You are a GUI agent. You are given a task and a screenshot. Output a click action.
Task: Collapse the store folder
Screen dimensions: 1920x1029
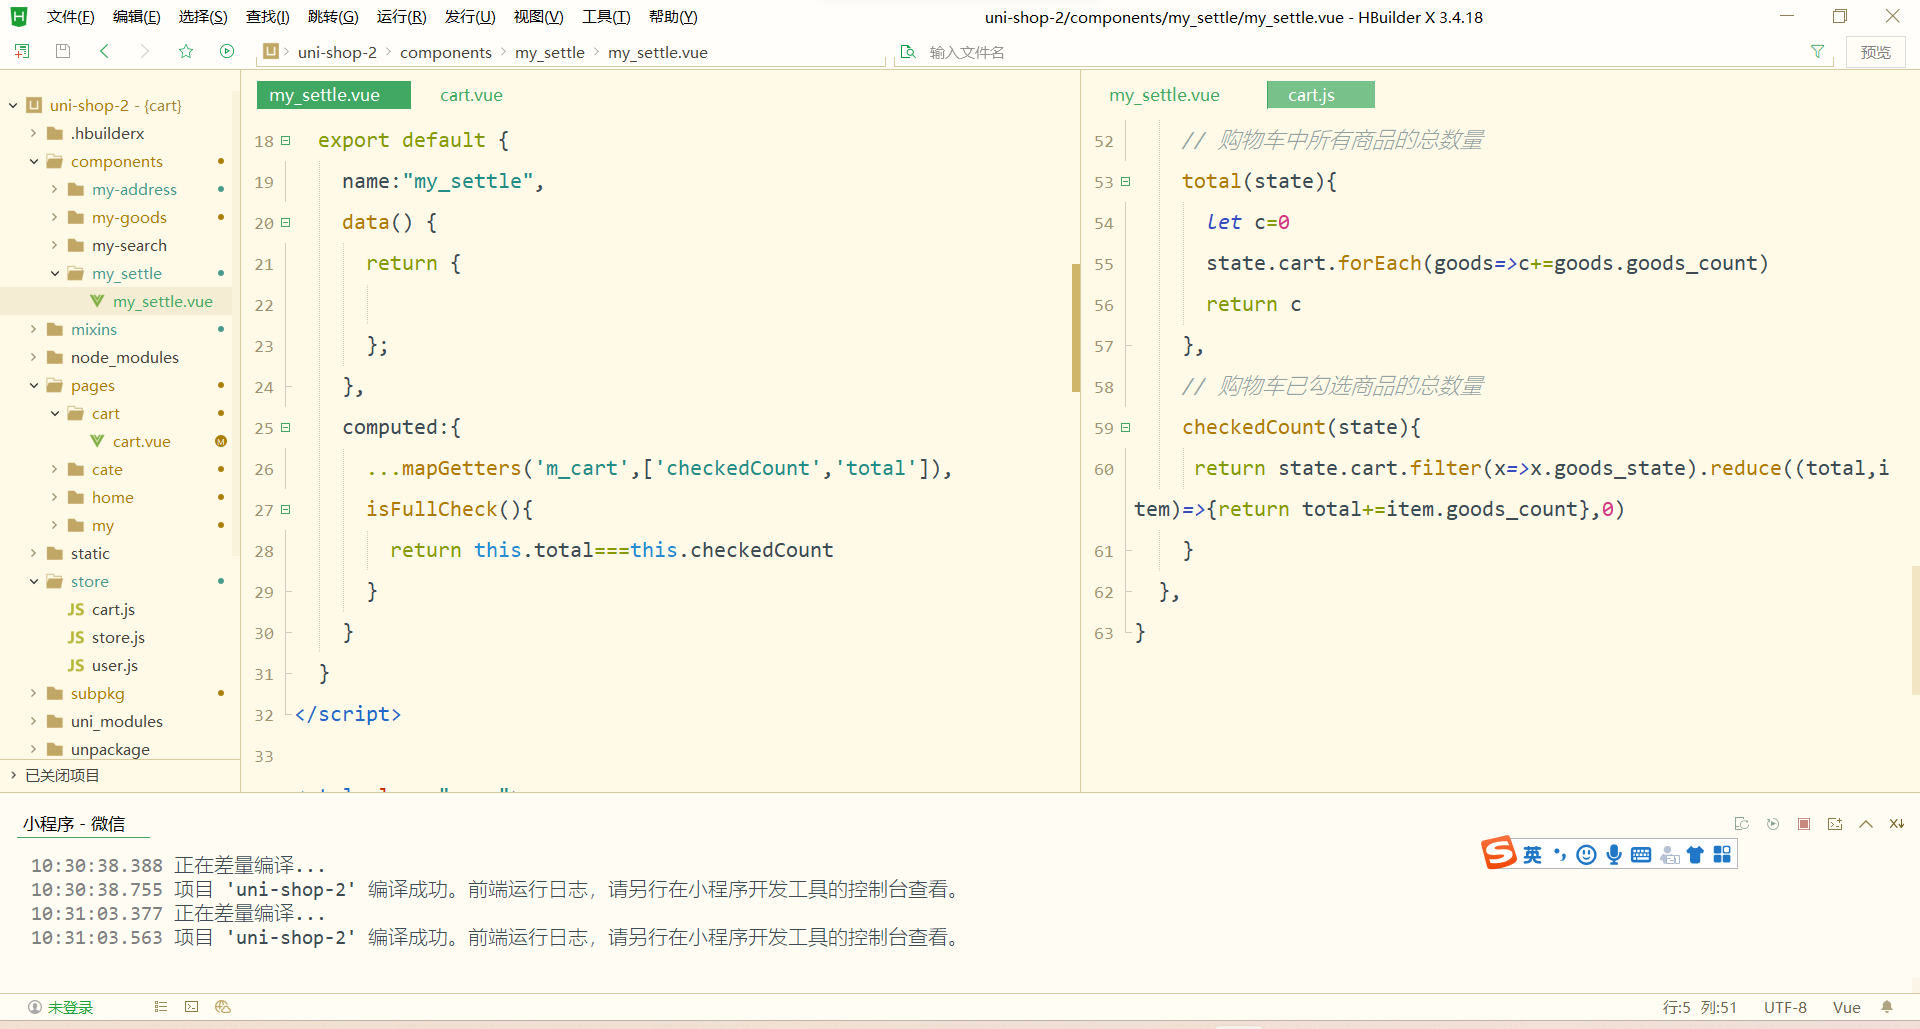(x=34, y=581)
